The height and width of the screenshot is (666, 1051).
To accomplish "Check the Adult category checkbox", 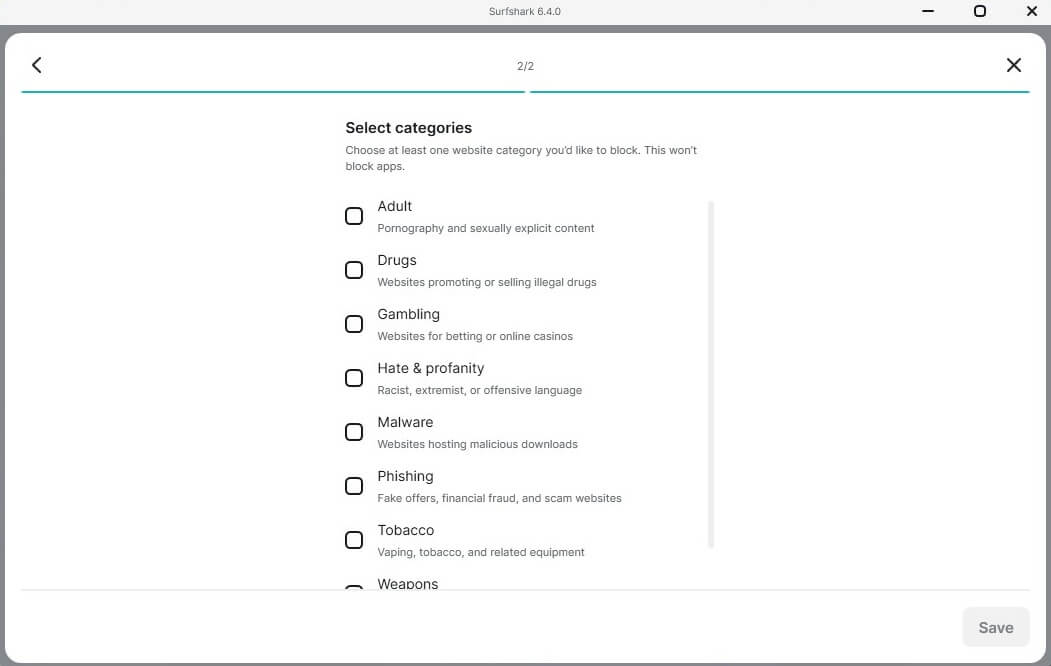I will pyautogui.click(x=354, y=215).
